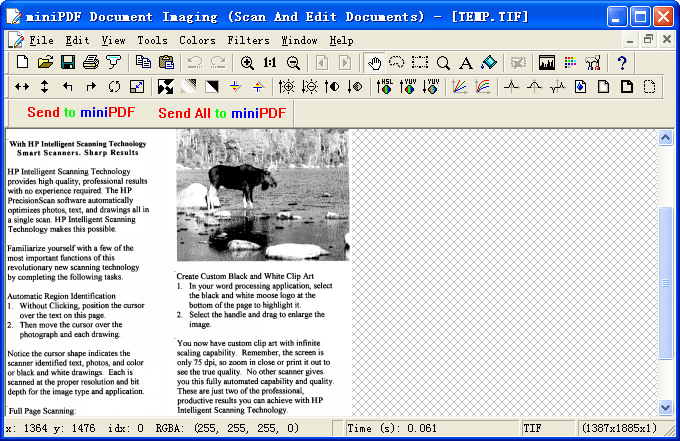Open the histogram display
680x441 pixels.
point(547,63)
